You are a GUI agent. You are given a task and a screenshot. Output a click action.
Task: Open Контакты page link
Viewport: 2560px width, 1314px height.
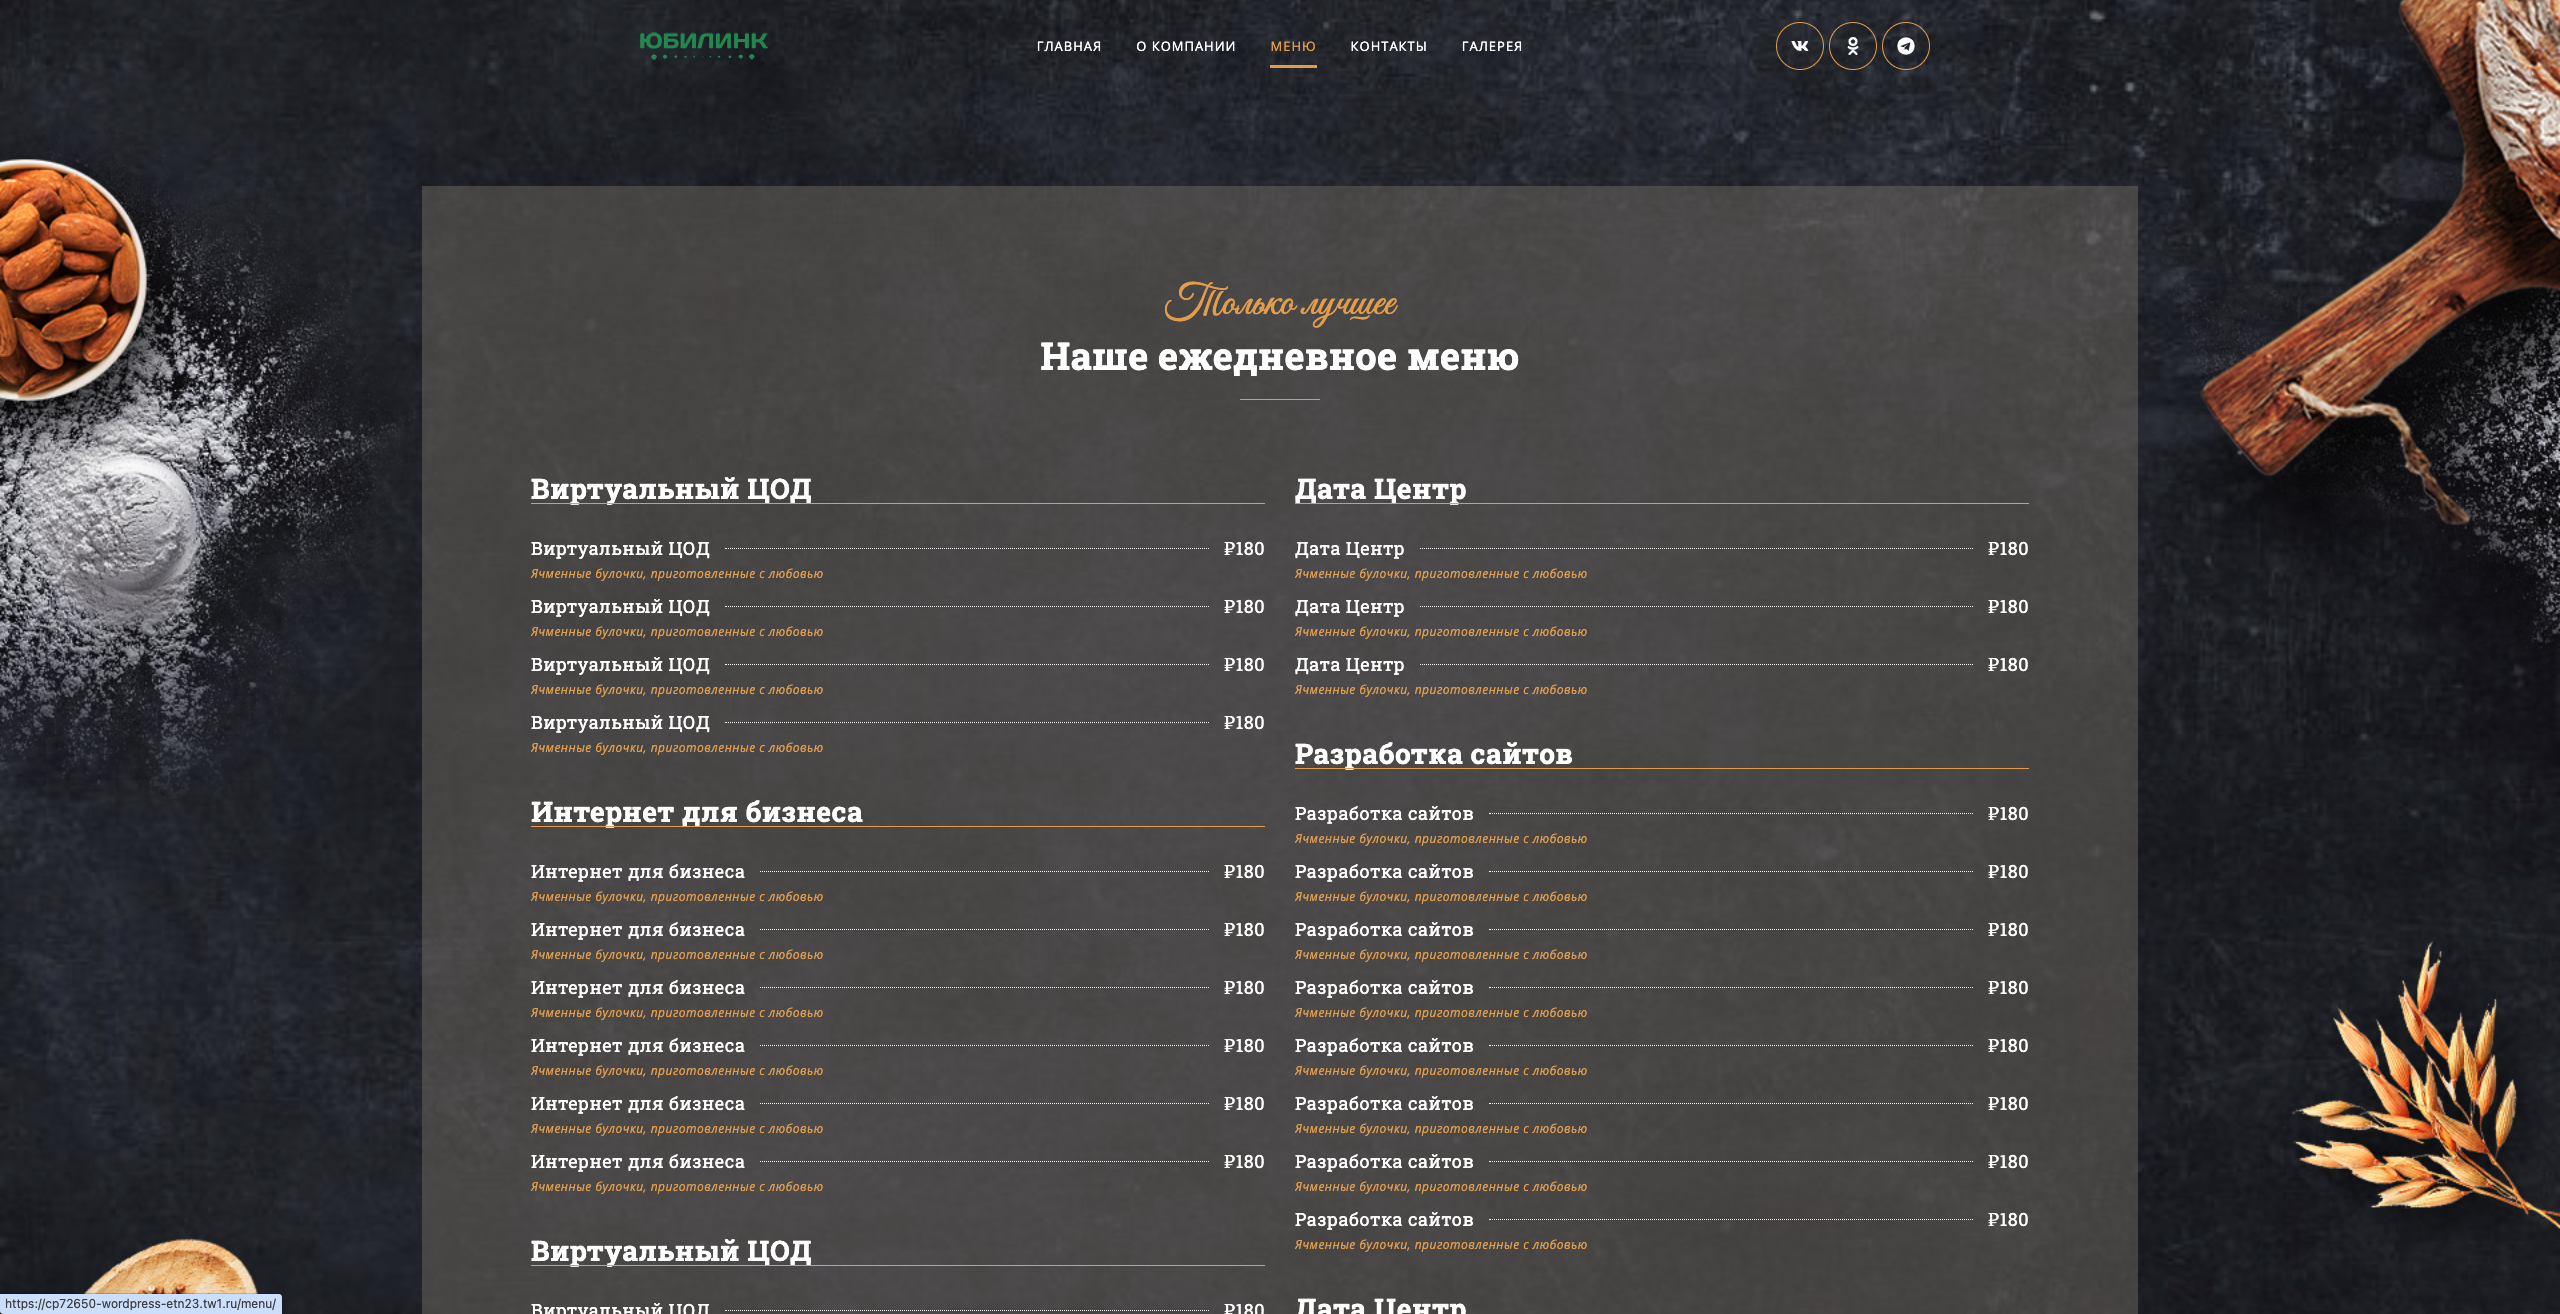tap(1388, 46)
